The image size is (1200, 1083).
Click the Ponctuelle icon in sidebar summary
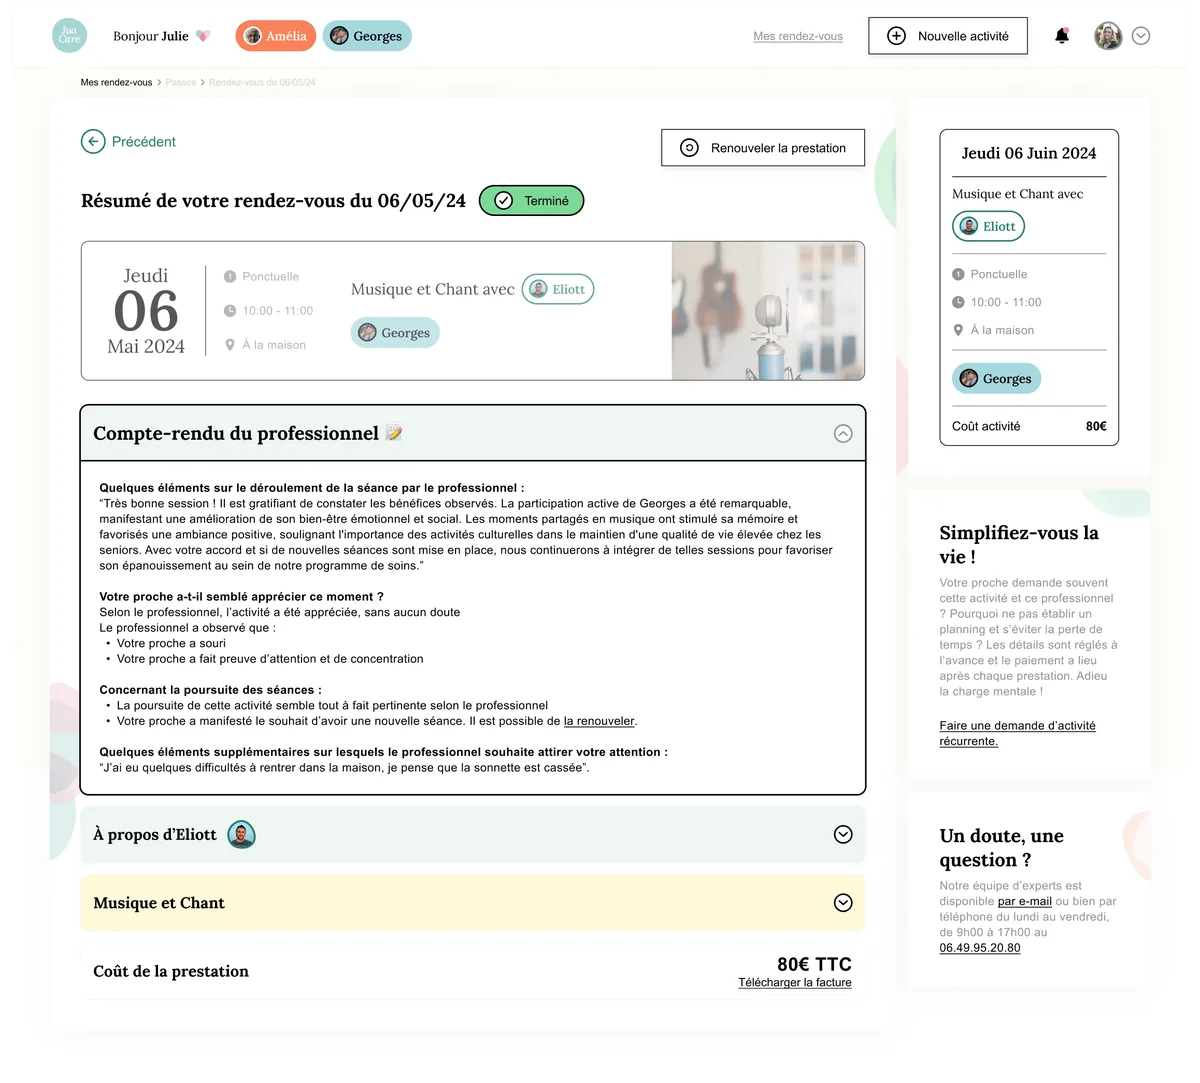(958, 274)
